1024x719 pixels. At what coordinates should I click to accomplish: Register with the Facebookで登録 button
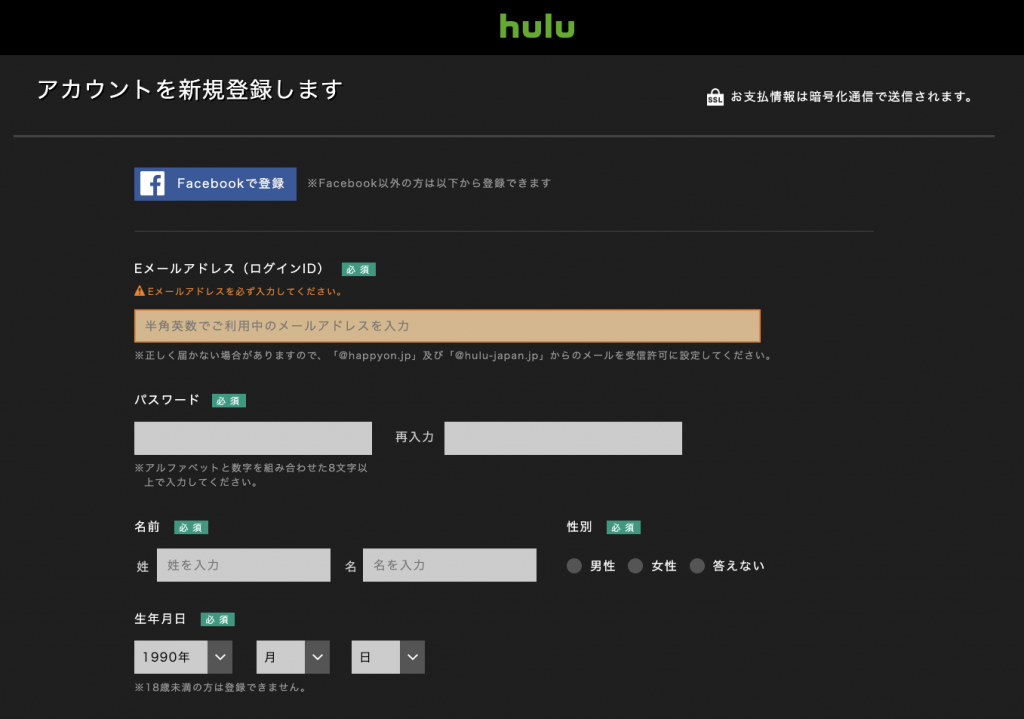(216, 184)
